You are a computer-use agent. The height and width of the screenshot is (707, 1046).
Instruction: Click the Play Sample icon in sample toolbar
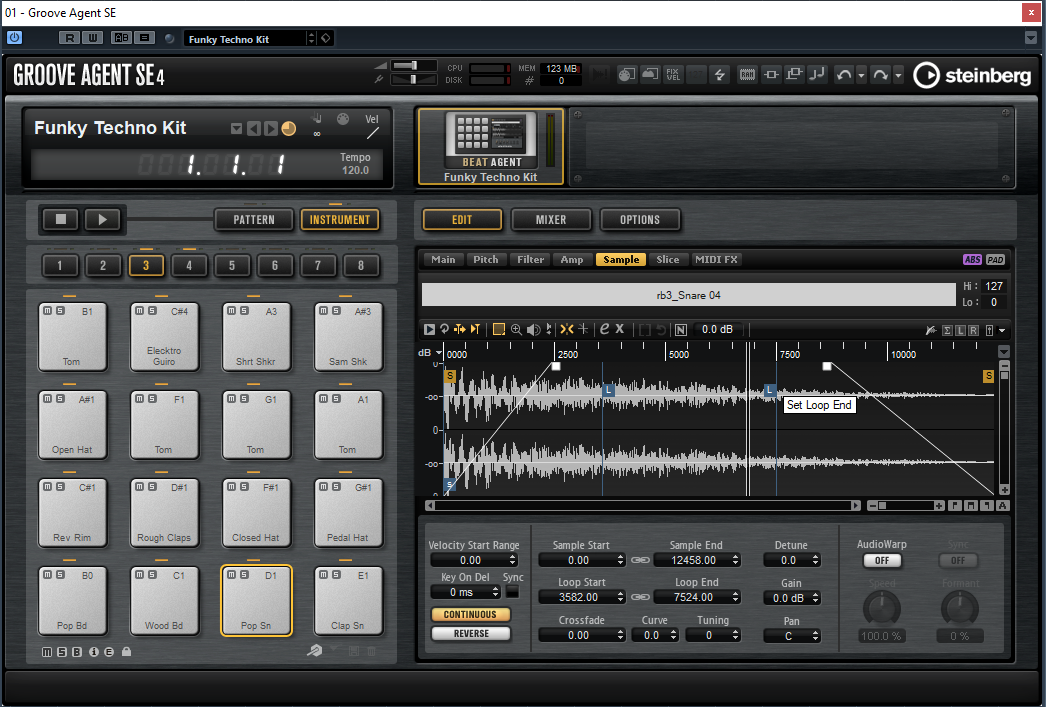point(429,329)
